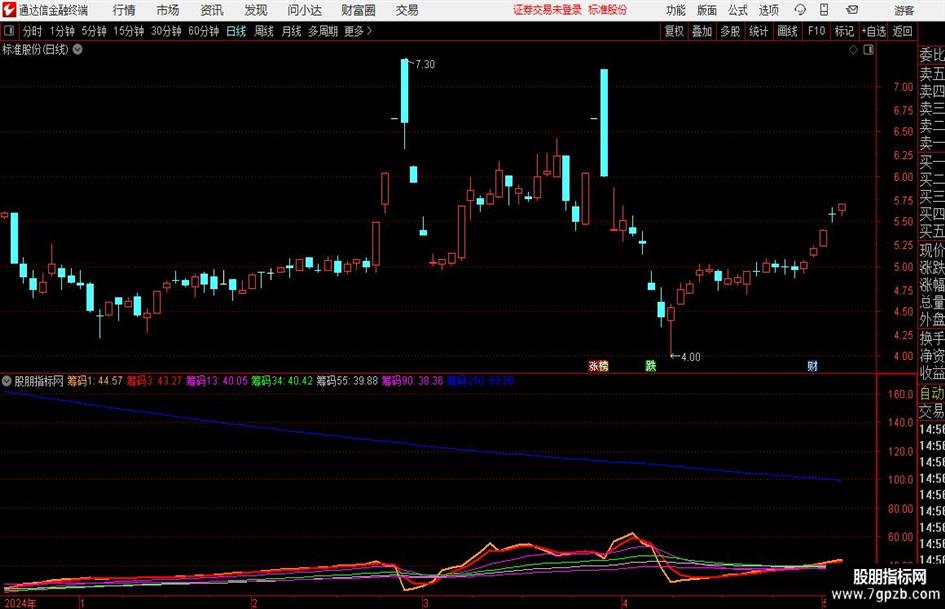Click the 7.30 high price label

[x=425, y=65]
